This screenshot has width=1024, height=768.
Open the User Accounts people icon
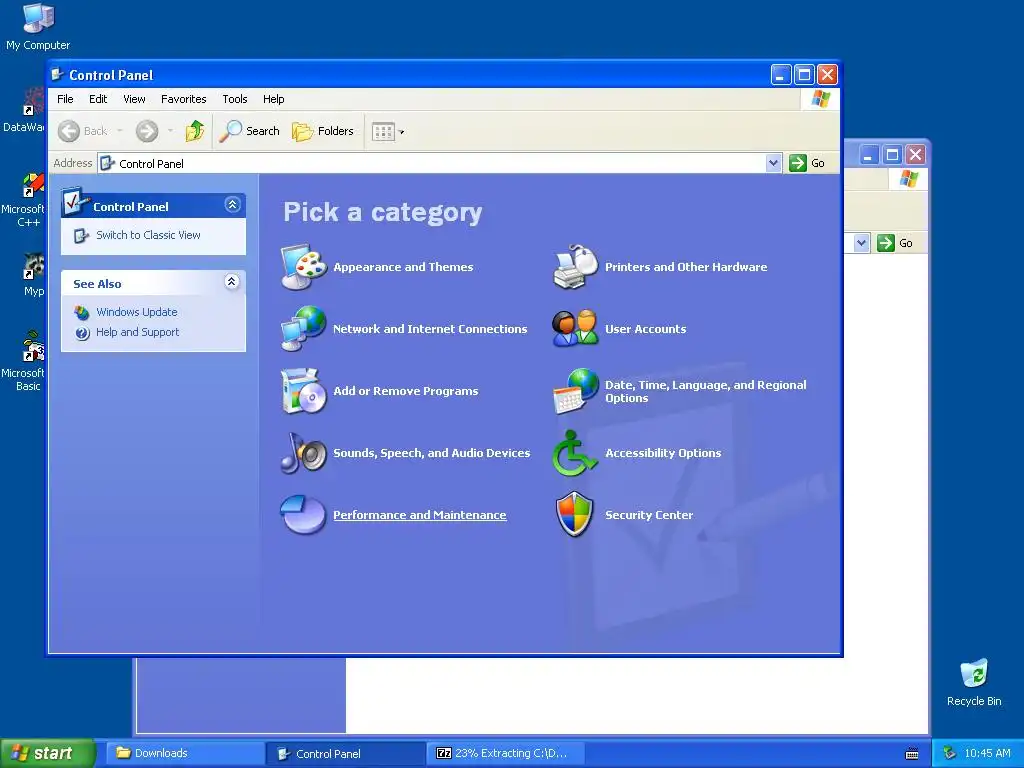(575, 328)
